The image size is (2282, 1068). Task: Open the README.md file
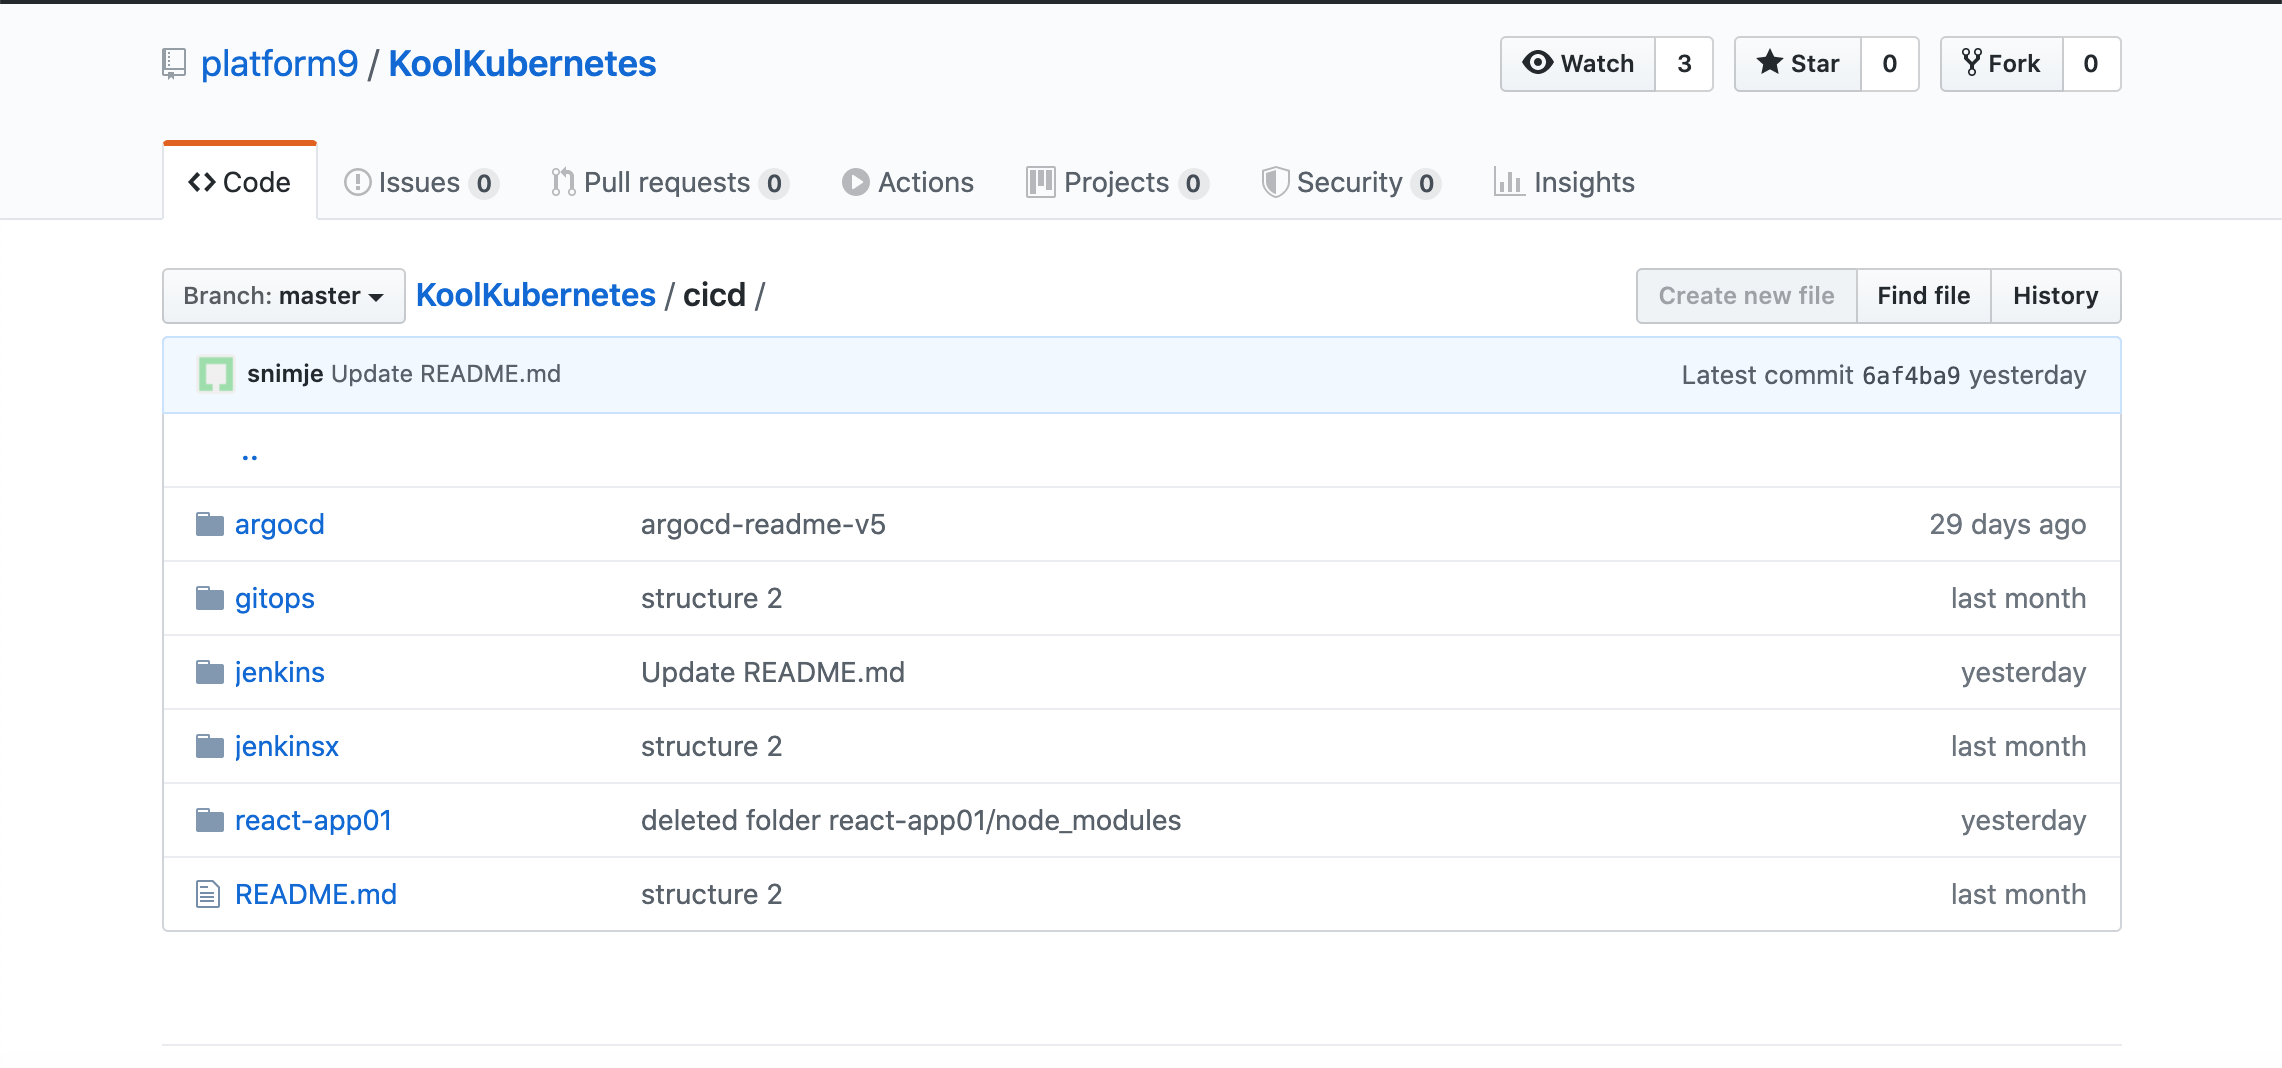click(x=316, y=894)
